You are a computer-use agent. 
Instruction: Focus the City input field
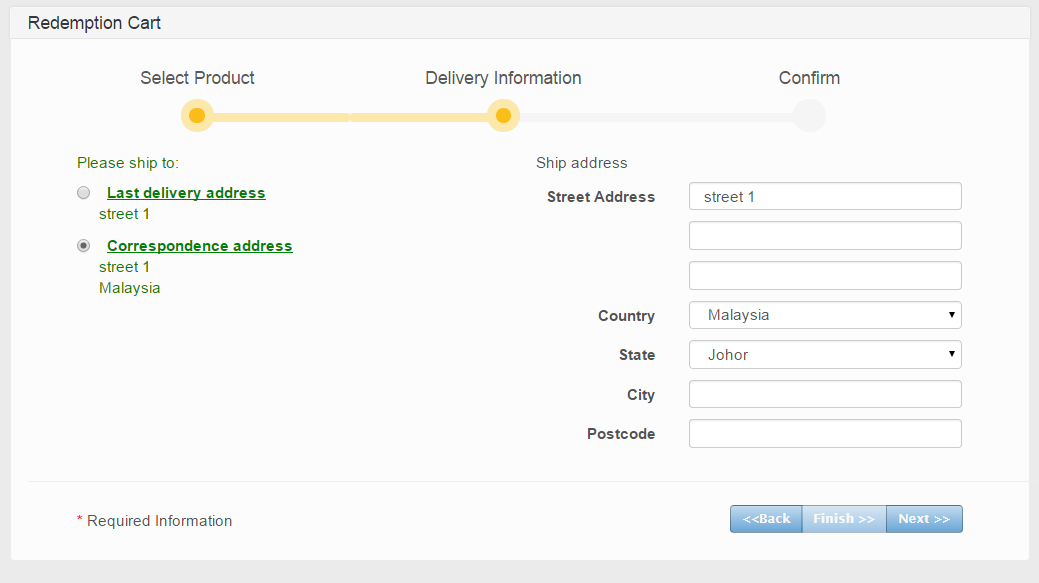825,394
